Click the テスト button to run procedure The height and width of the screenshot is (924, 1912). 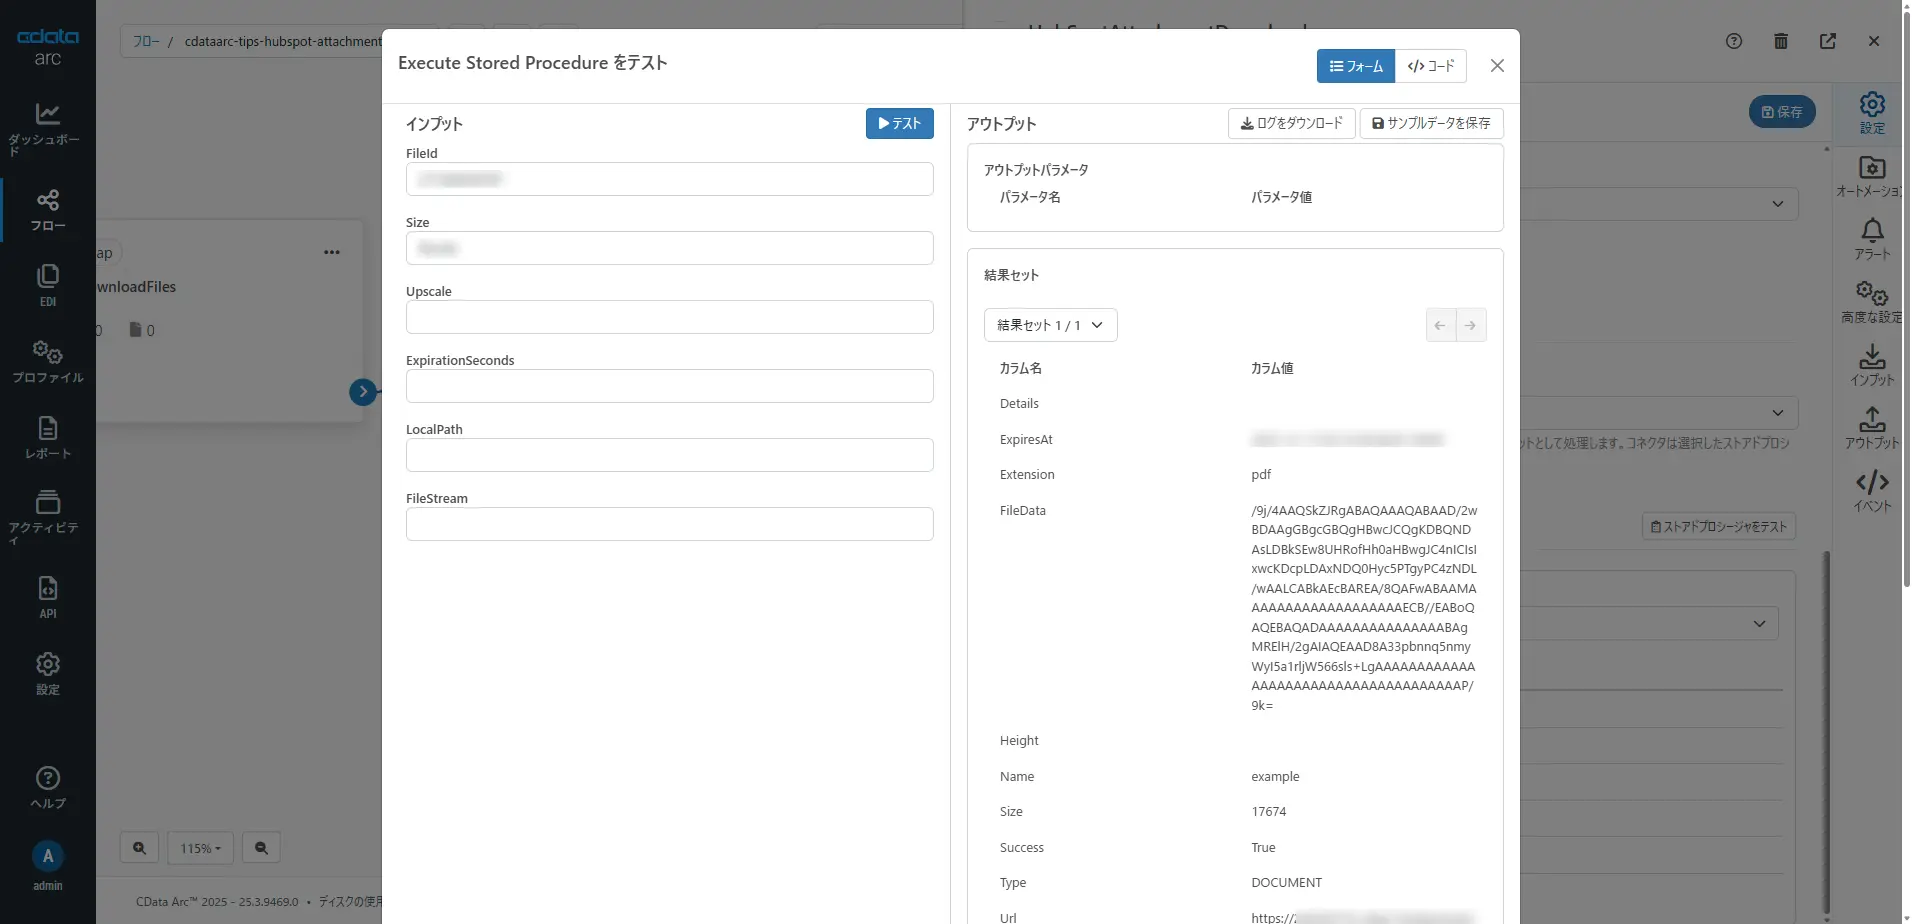(898, 123)
